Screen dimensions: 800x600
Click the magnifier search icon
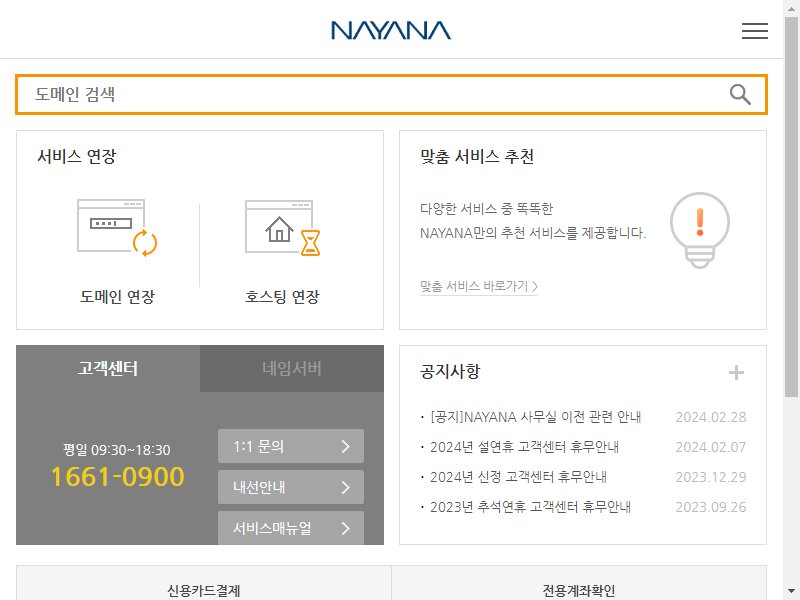[x=740, y=94]
